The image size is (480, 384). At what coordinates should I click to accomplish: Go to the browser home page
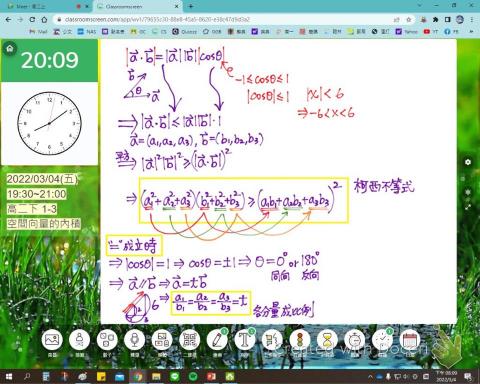click(x=44, y=20)
